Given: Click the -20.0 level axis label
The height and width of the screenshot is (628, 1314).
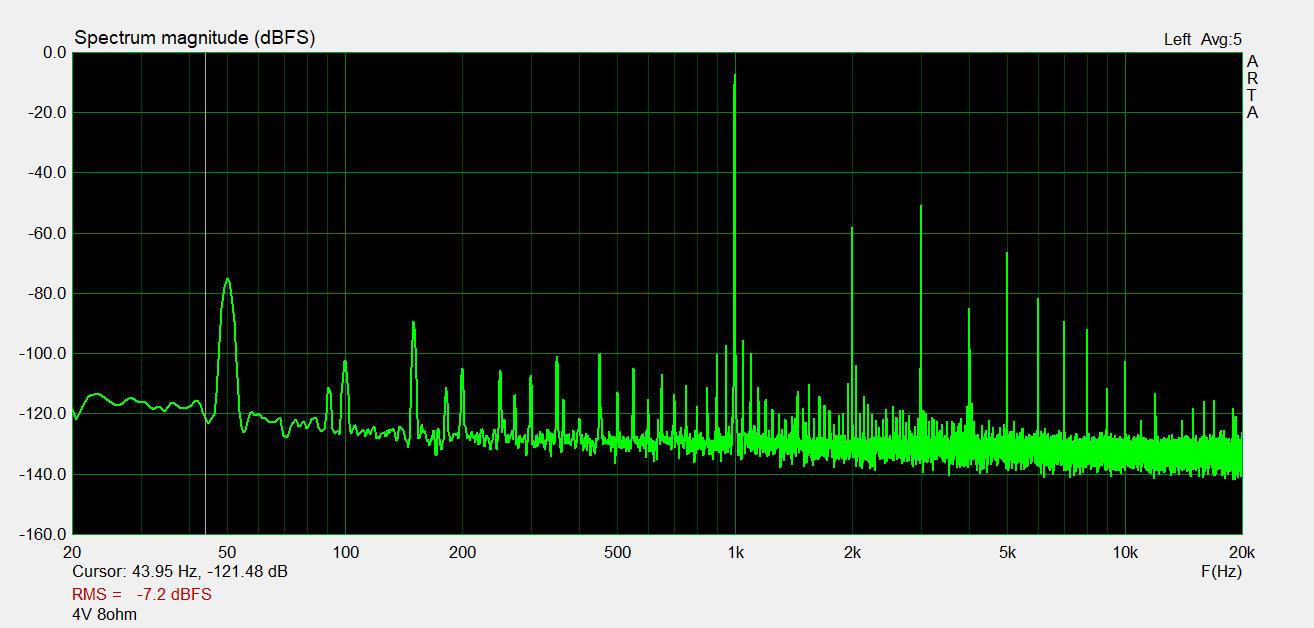Looking at the screenshot, I should click(48, 112).
